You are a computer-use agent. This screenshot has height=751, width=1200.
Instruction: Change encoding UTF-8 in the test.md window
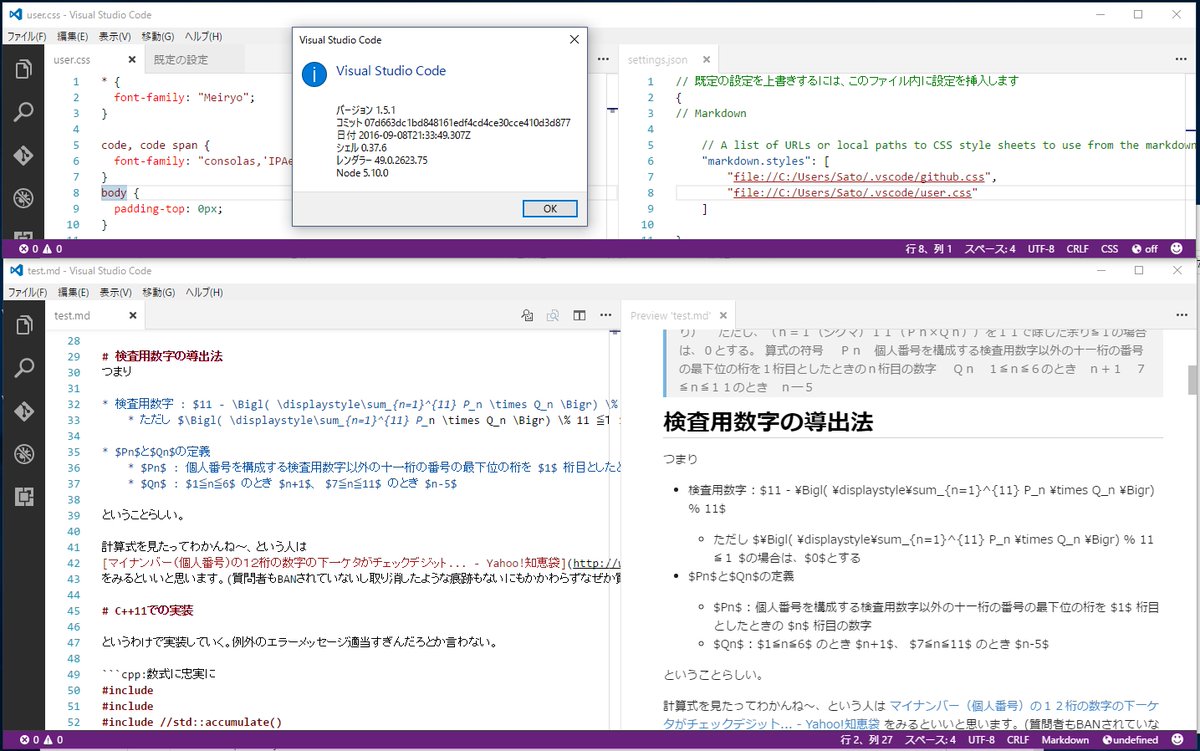979,740
